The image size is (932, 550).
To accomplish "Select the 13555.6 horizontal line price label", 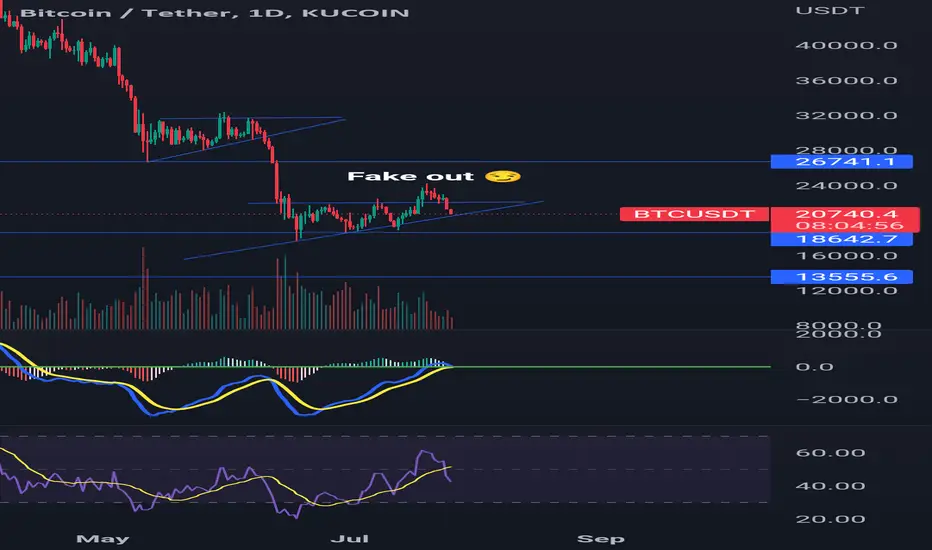I will (x=841, y=277).
